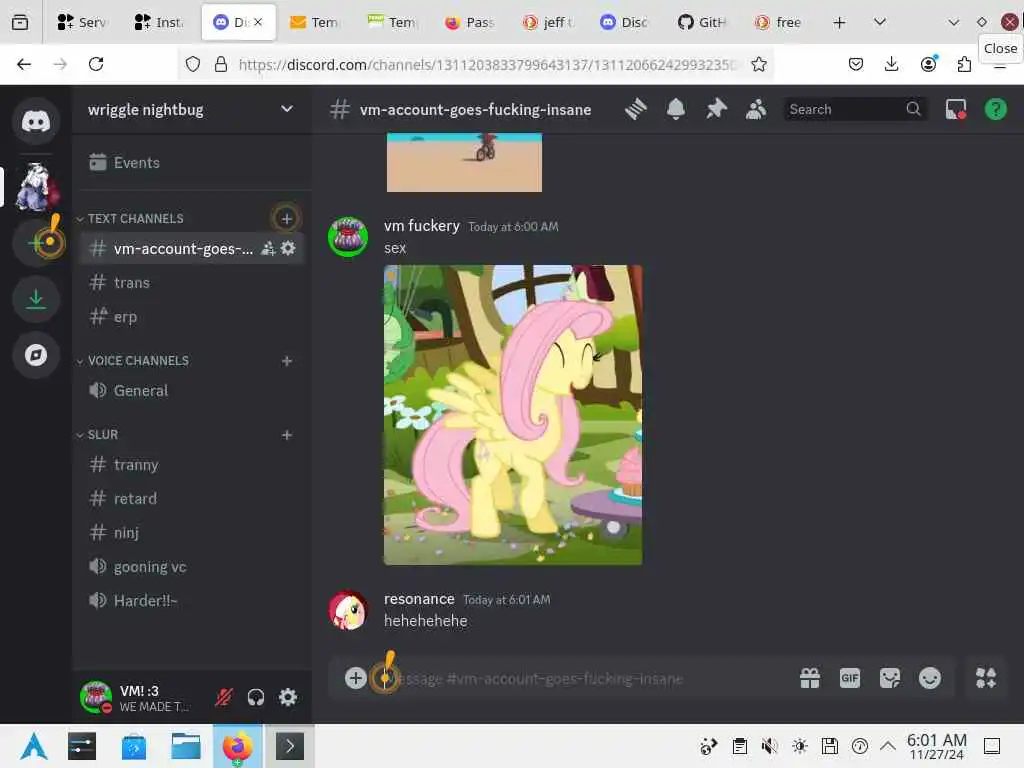Click the message input box
The height and width of the screenshot is (768, 1024).
pos(588,679)
